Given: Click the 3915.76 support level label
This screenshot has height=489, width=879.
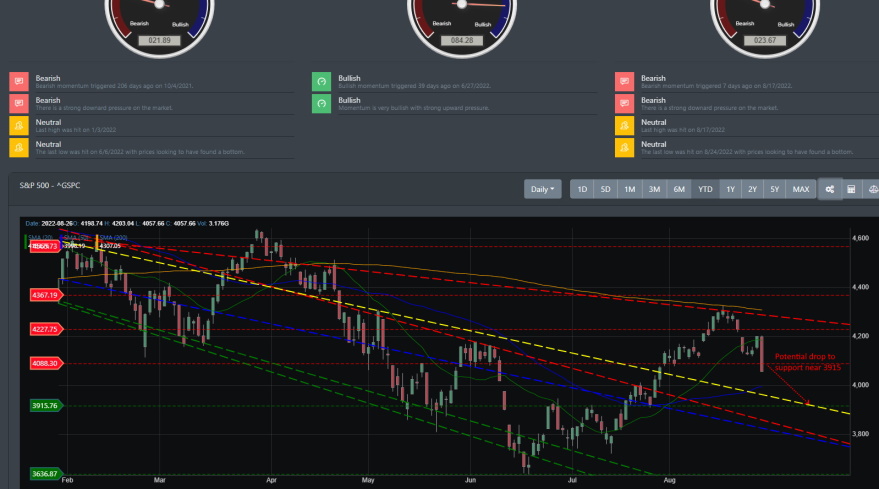Looking at the screenshot, I should (45, 405).
